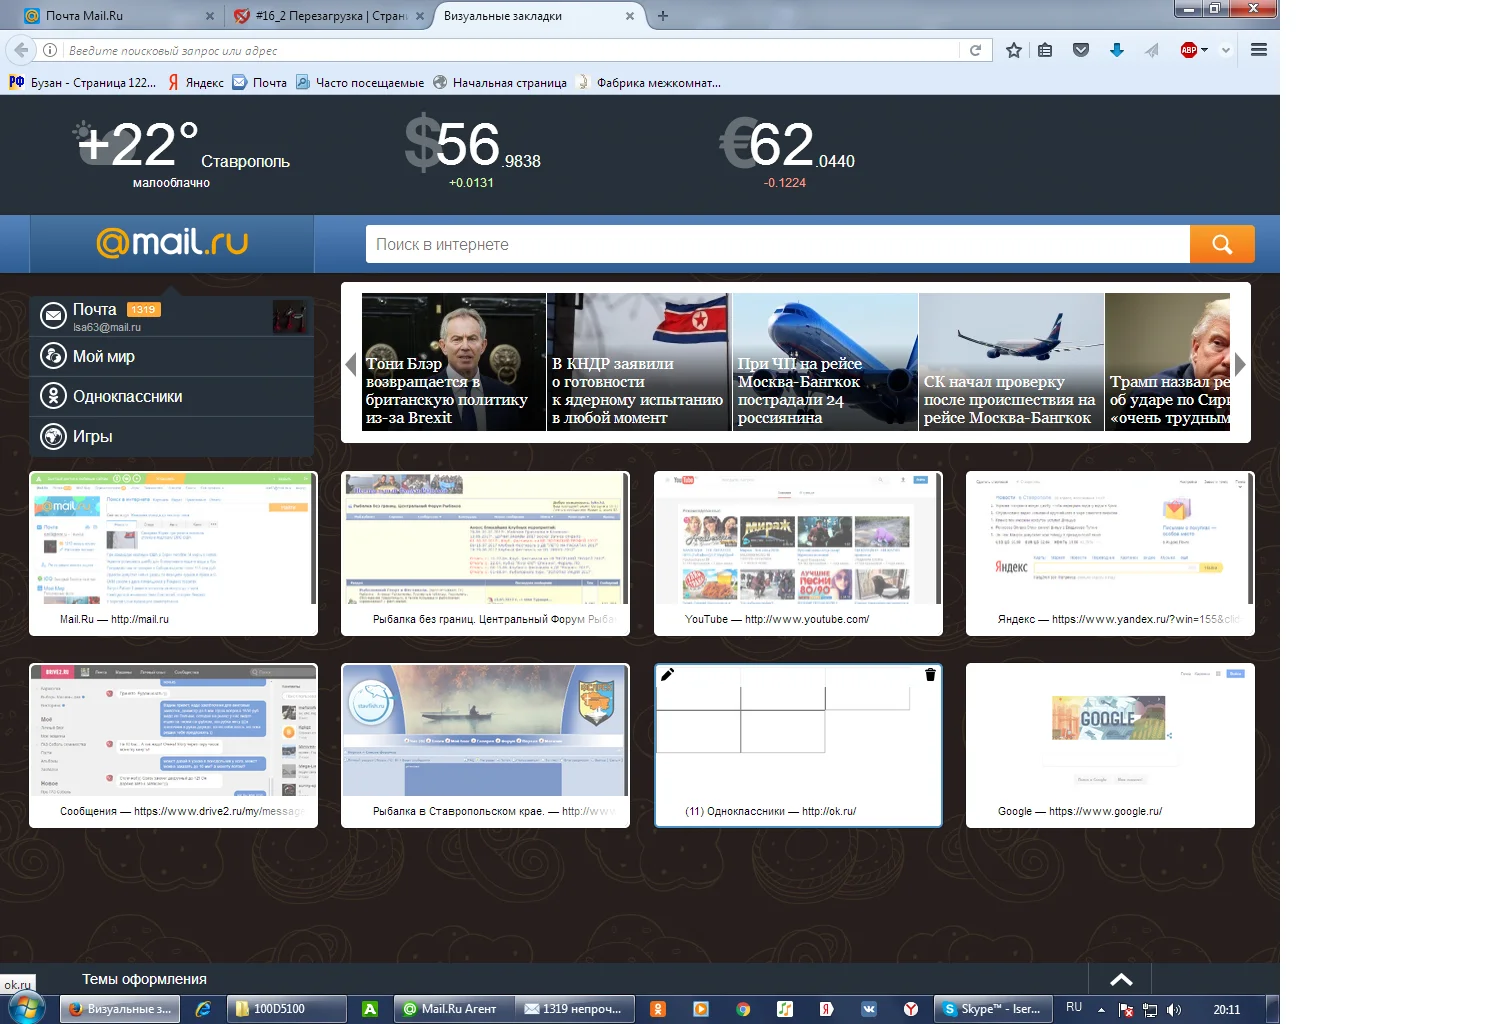Bookmark this page using the star icon
The width and height of the screenshot is (1500, 1024).
tap(1013, 49)
